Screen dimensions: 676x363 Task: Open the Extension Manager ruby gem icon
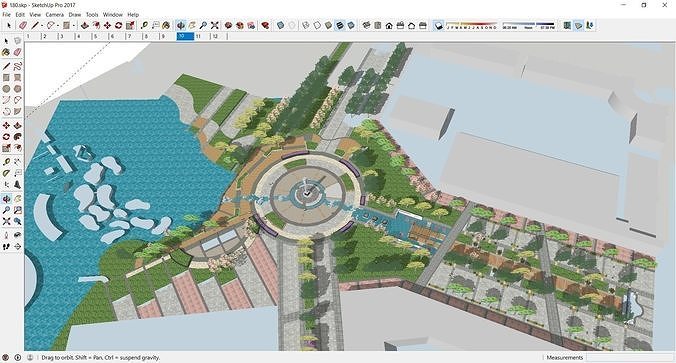(266, 25)
